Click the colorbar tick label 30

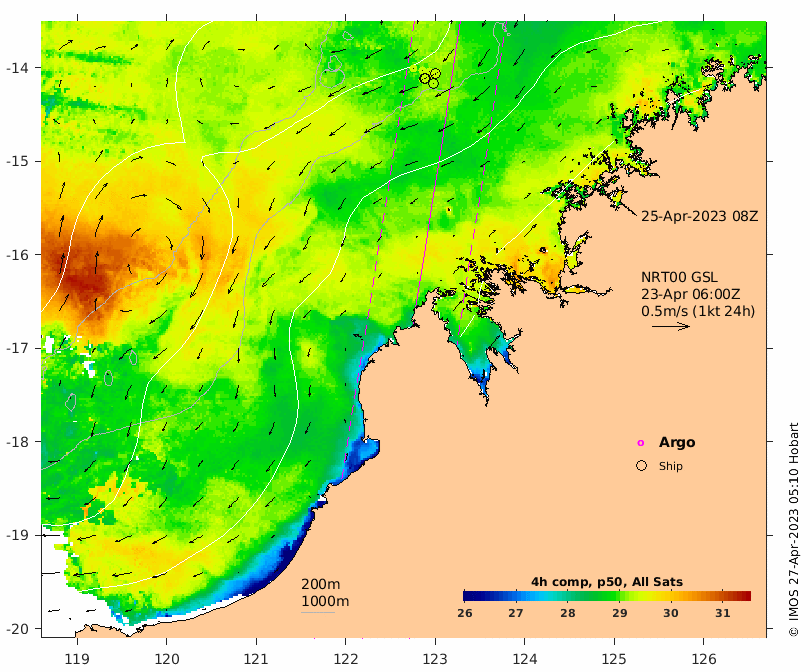(x=671, y=613)
